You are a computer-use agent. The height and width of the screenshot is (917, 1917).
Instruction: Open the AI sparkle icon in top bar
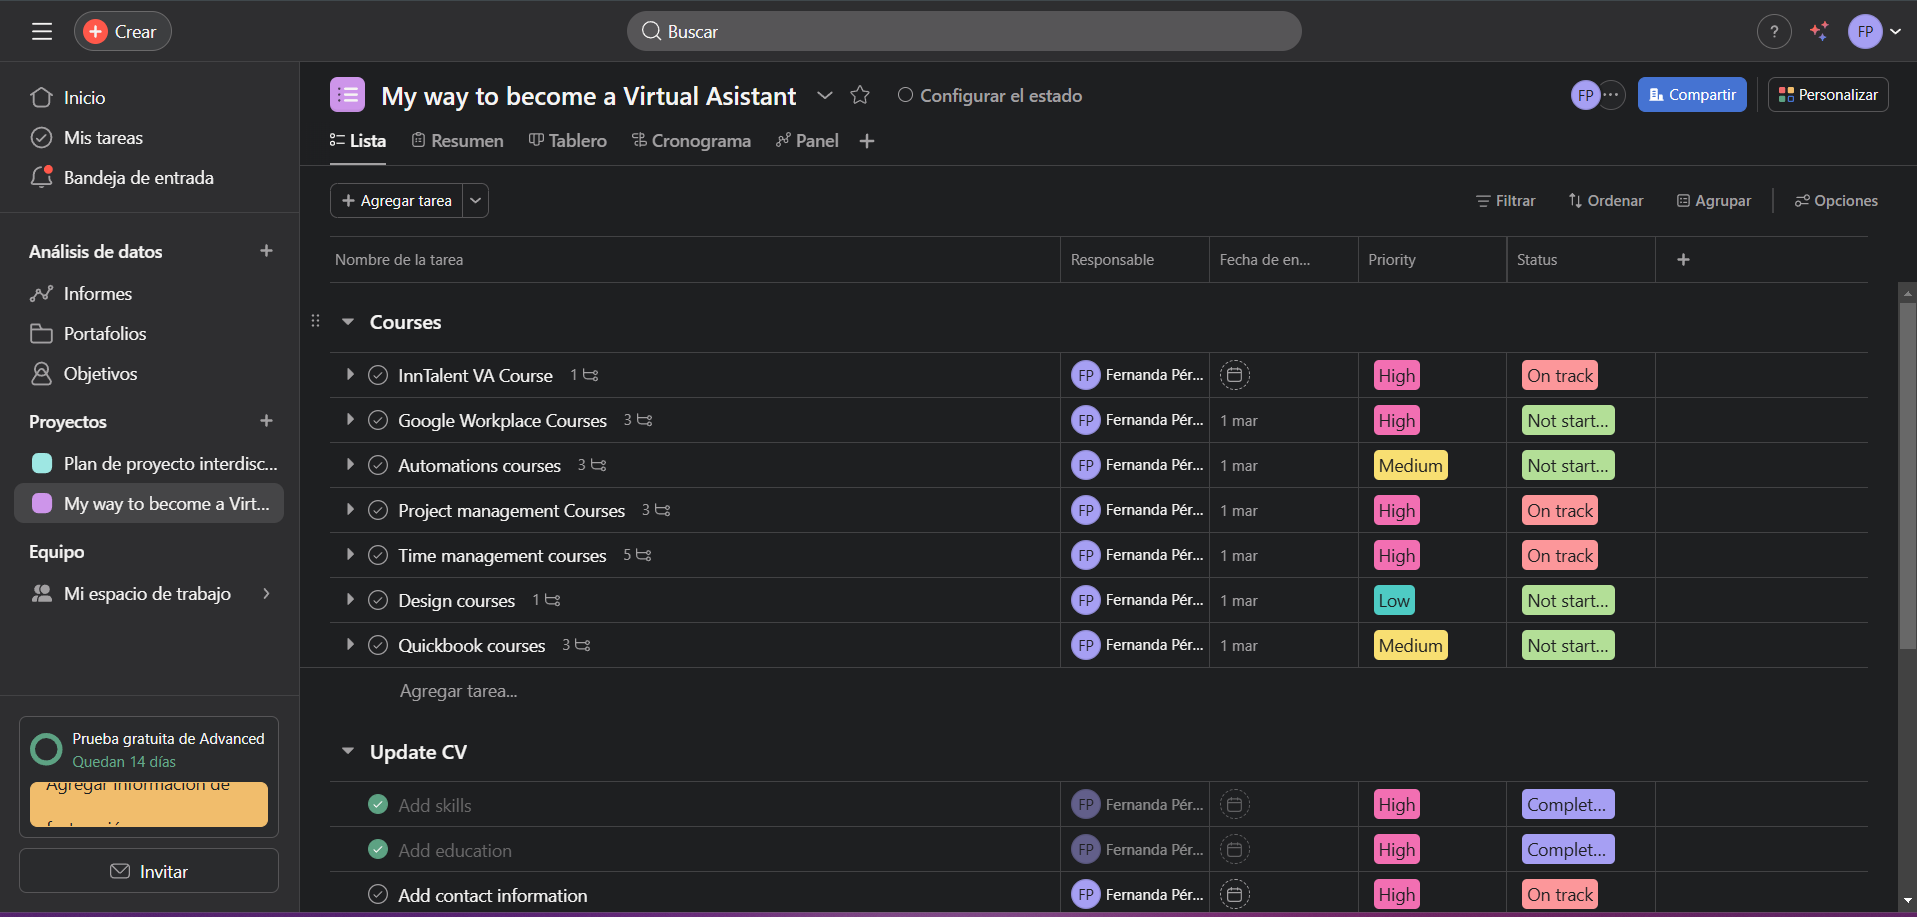coord(1819,32)
